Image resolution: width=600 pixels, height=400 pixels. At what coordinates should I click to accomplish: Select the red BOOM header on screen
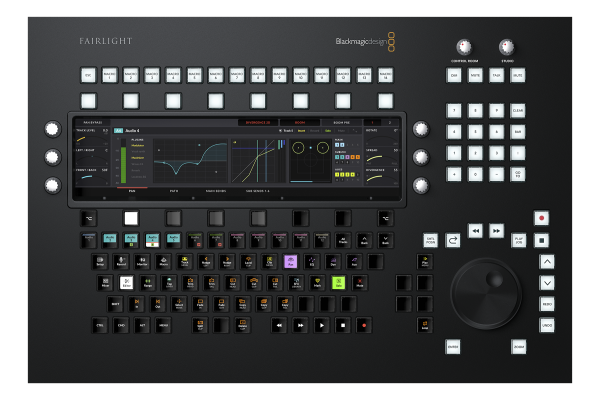[300, 122]
